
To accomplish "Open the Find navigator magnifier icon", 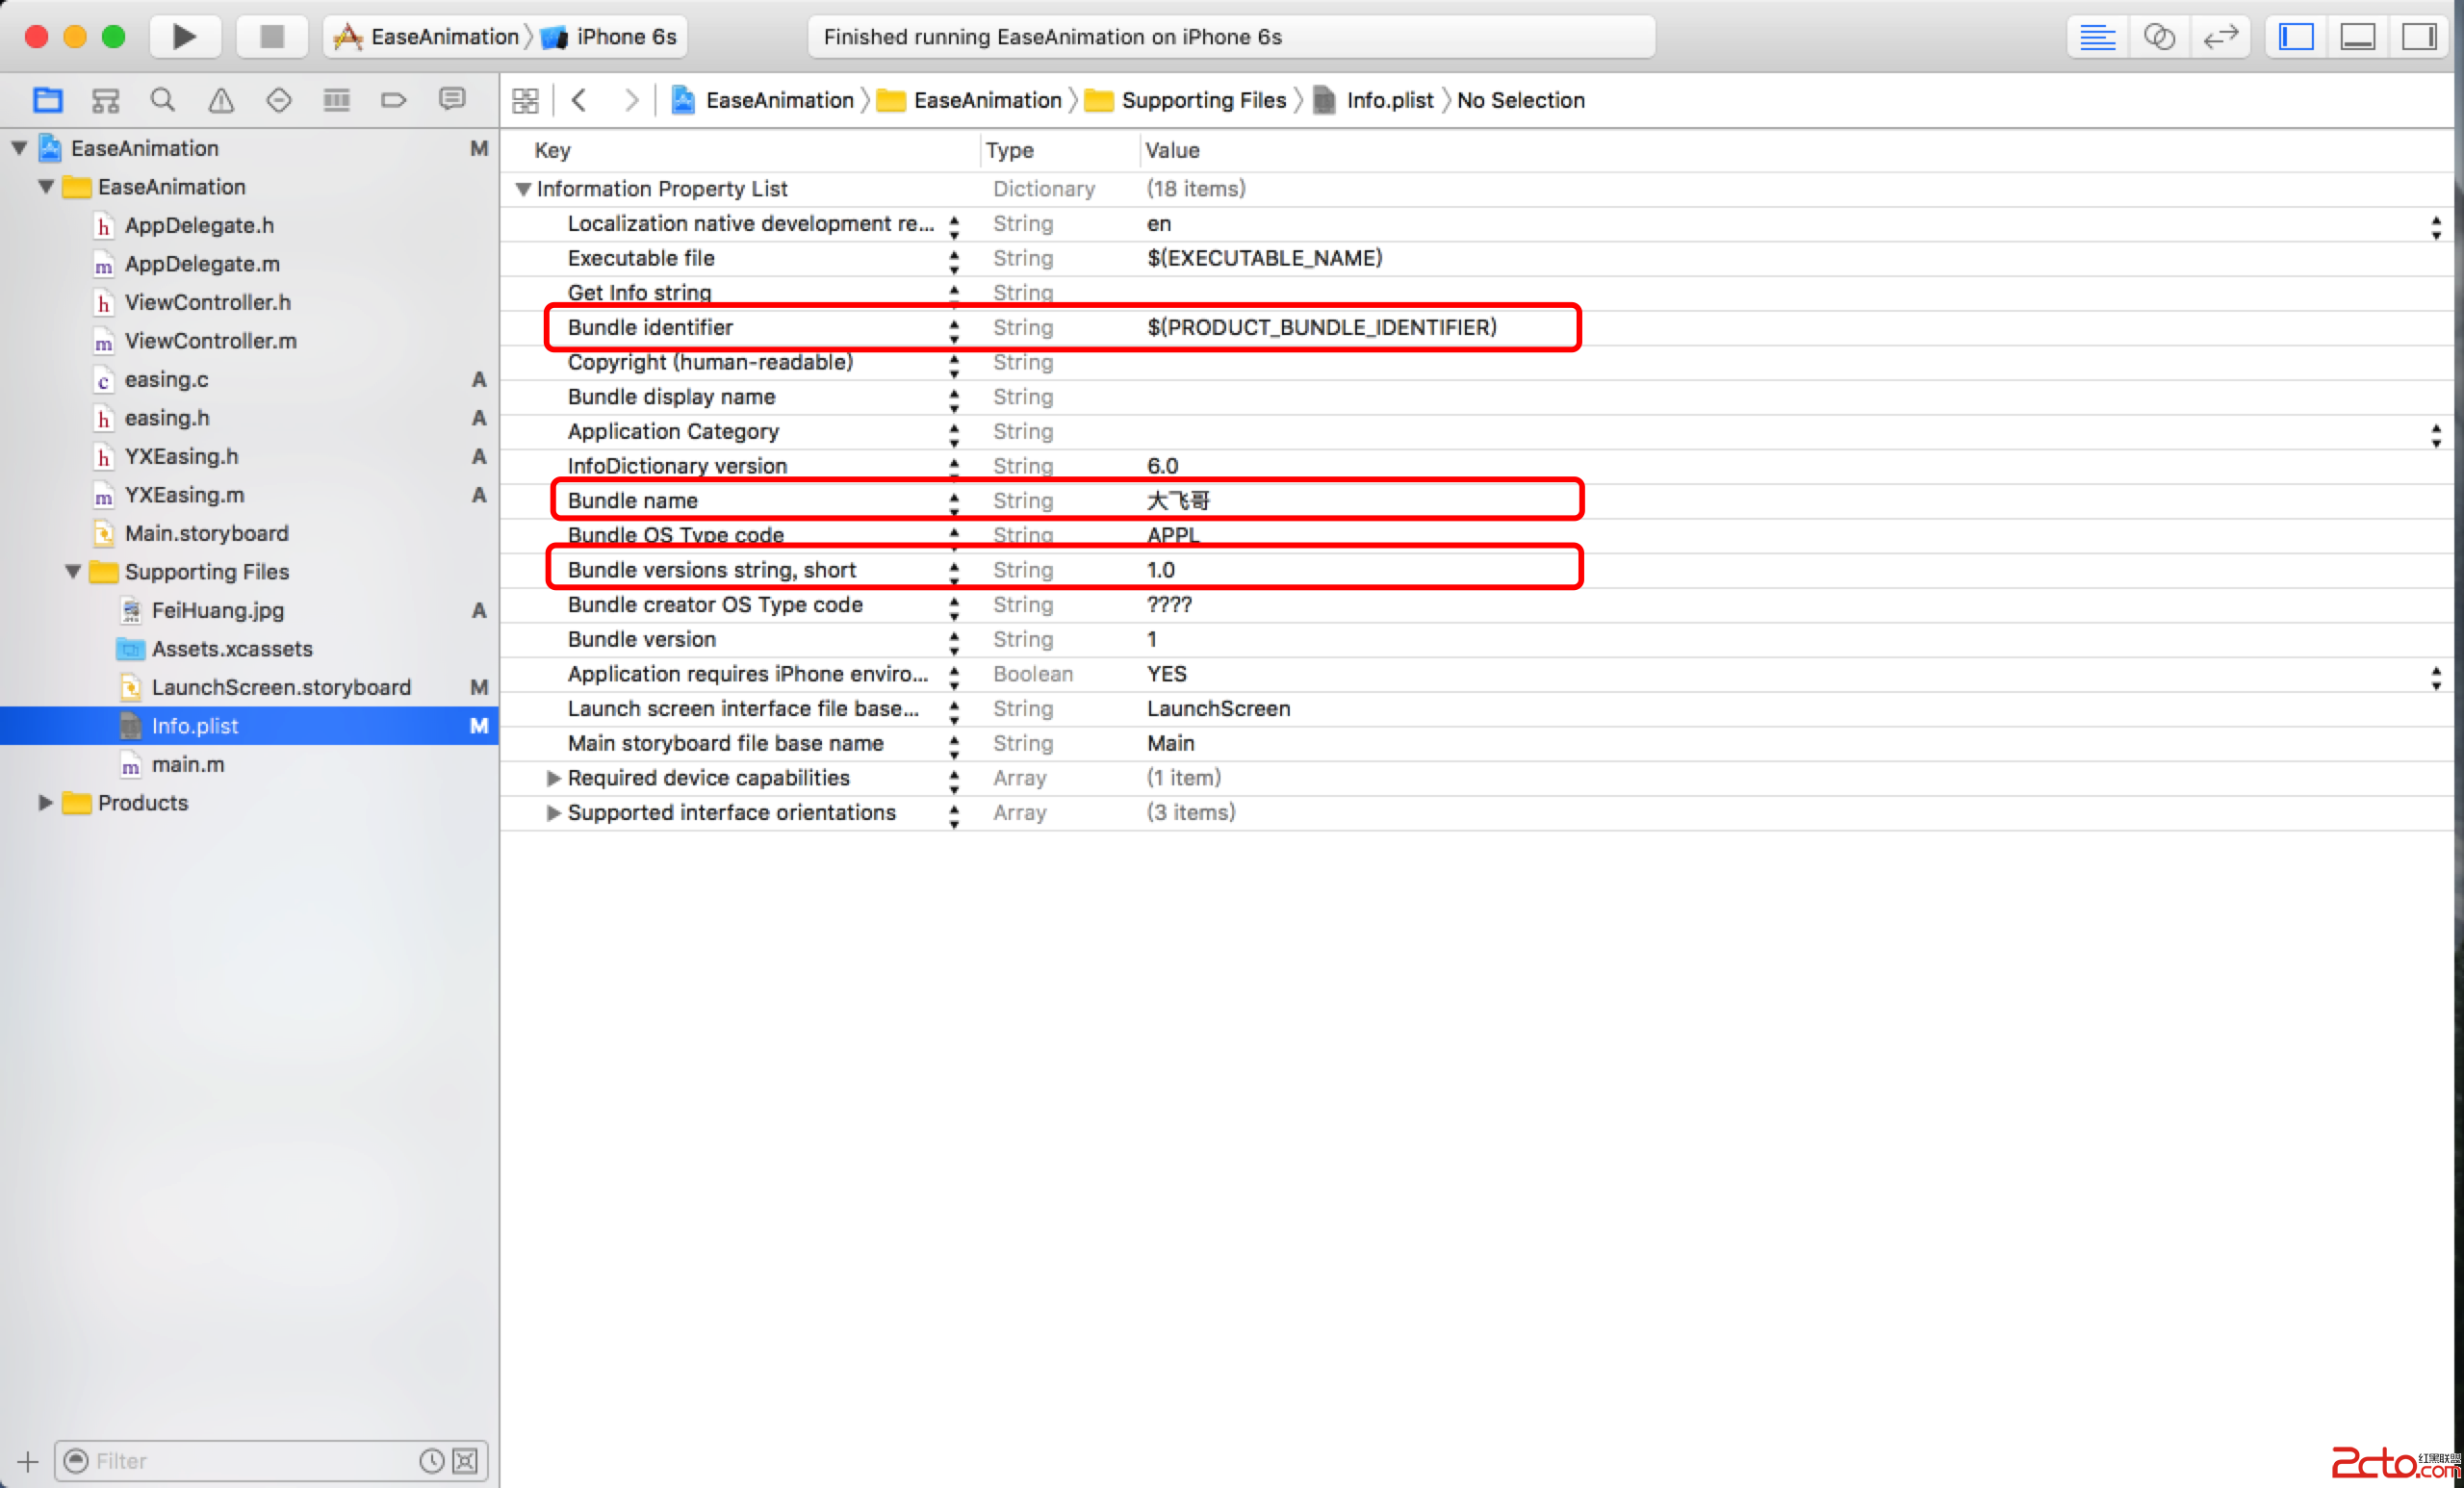I will coord(162,100).
